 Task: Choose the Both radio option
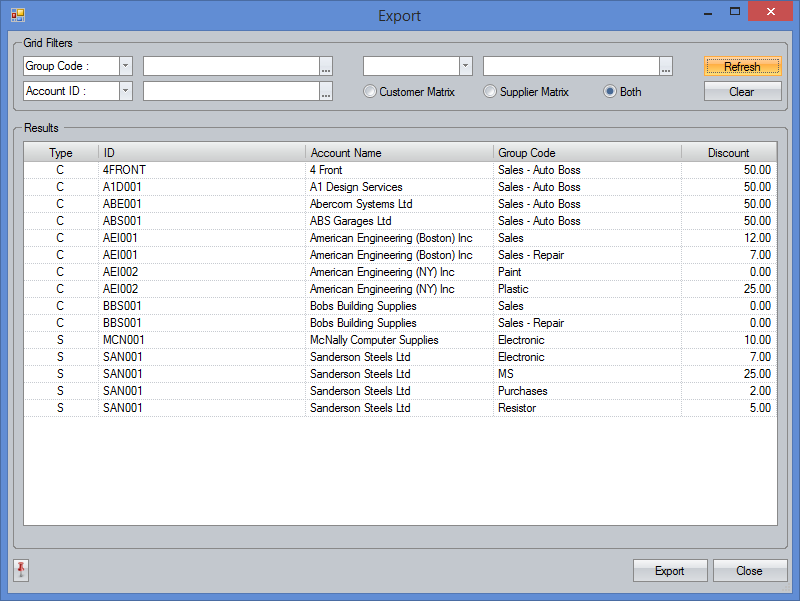(610, 92)
